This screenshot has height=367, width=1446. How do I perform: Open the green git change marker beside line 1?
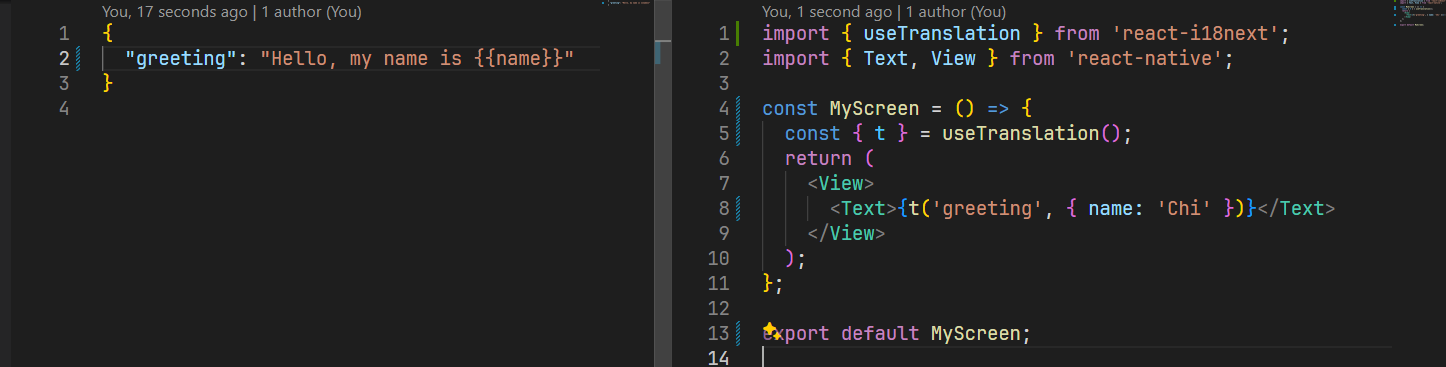pos(737,34)
